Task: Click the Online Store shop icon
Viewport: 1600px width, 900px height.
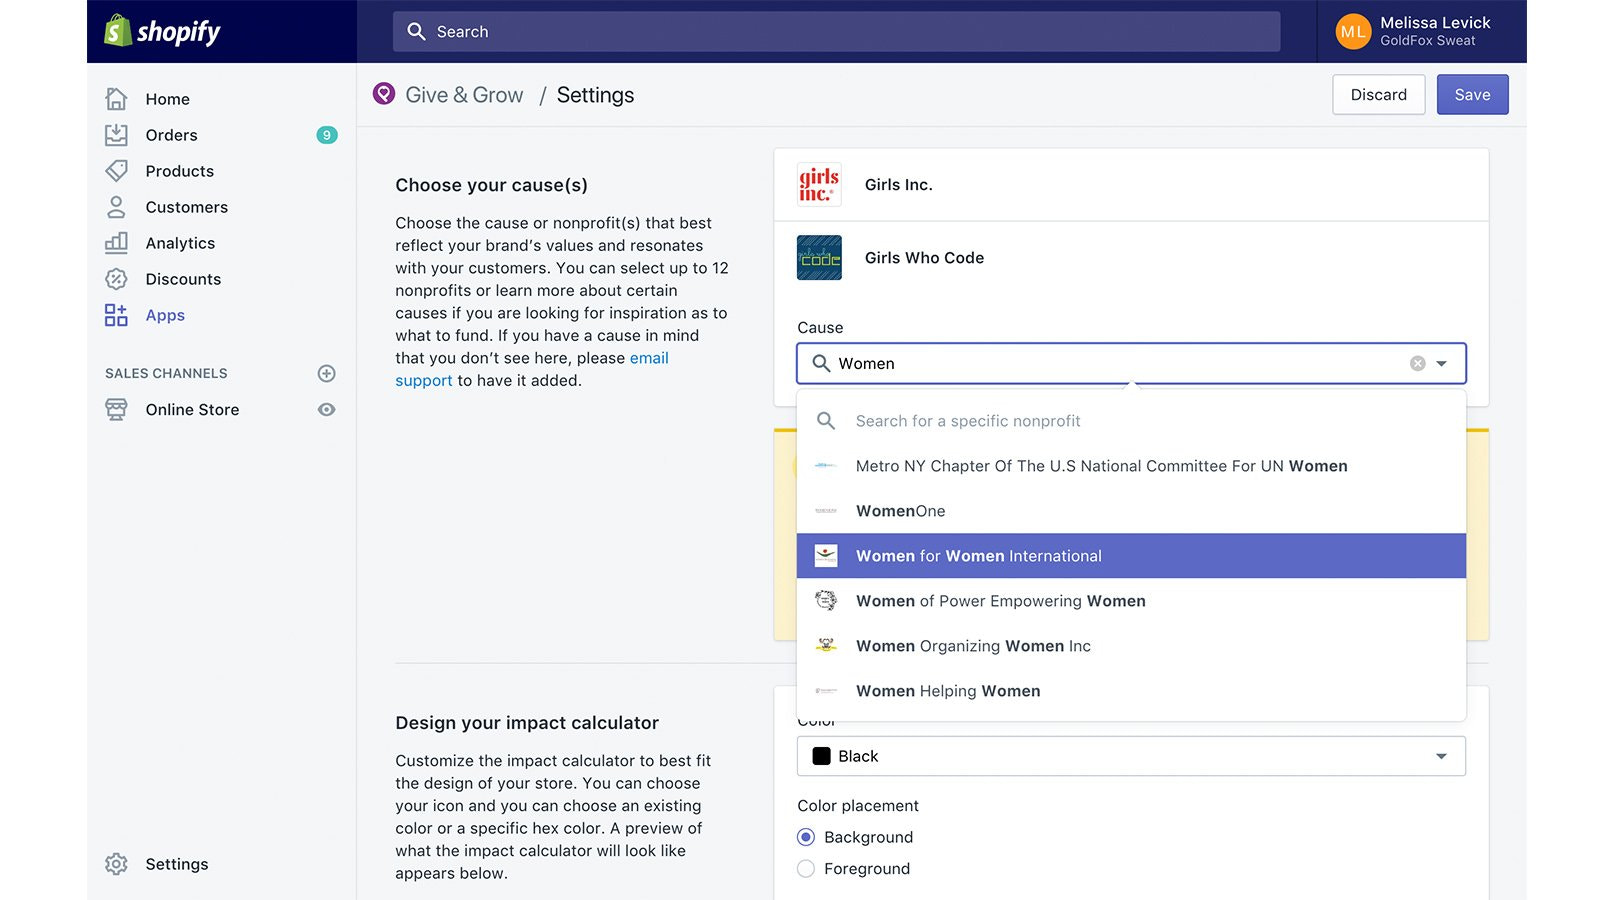Action: (x=116, y=409)
